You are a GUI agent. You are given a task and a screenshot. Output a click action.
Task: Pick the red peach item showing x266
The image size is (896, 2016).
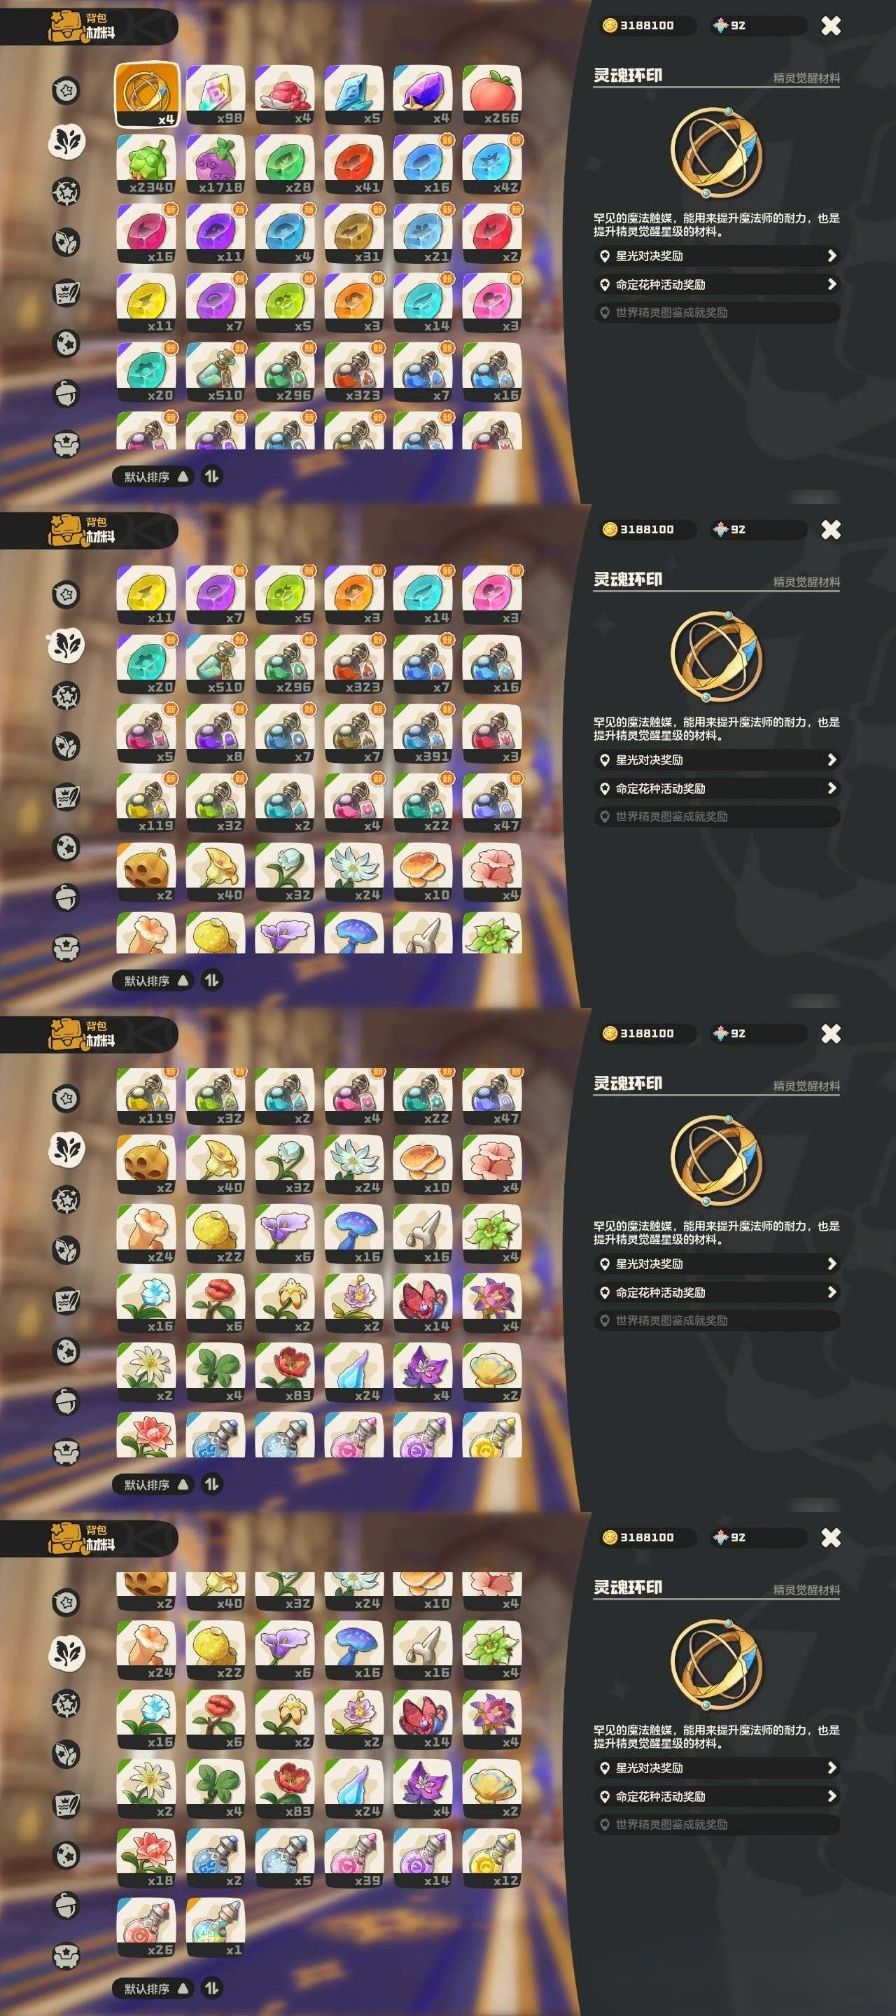[492, 96]
